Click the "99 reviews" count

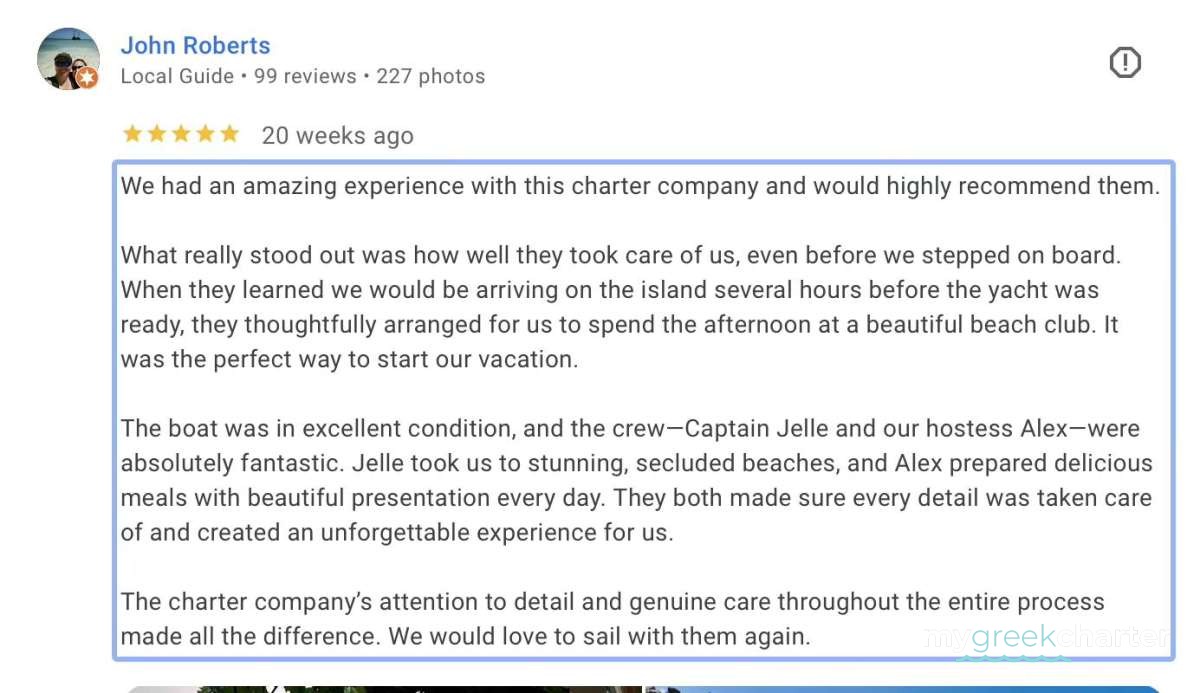(305, 76)
